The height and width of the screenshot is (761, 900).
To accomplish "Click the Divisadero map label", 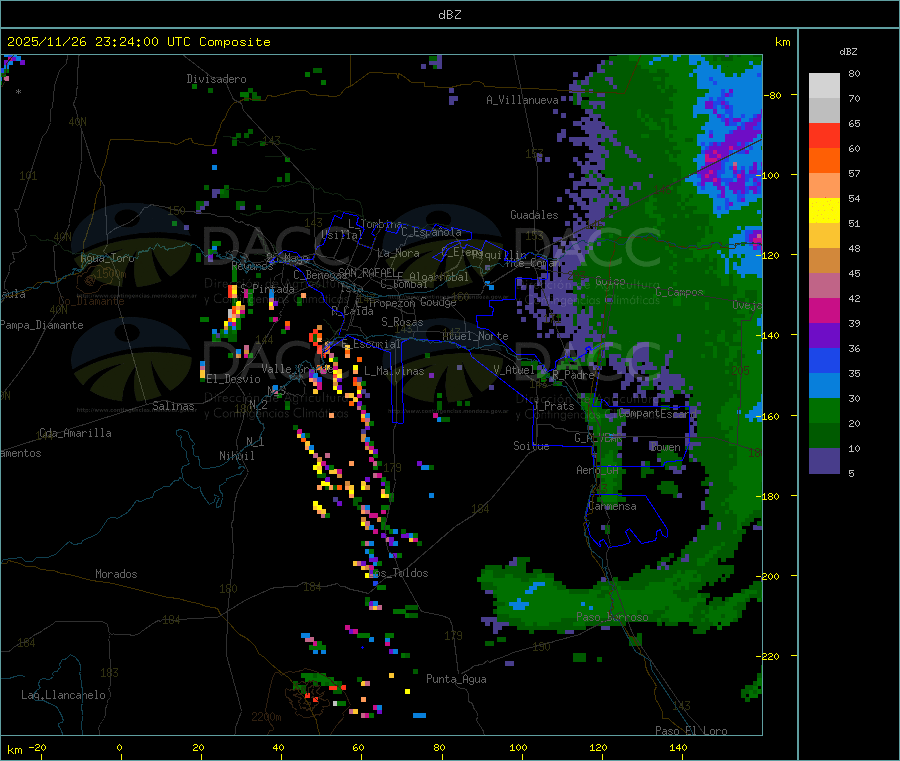I will [x=216, y=79].
